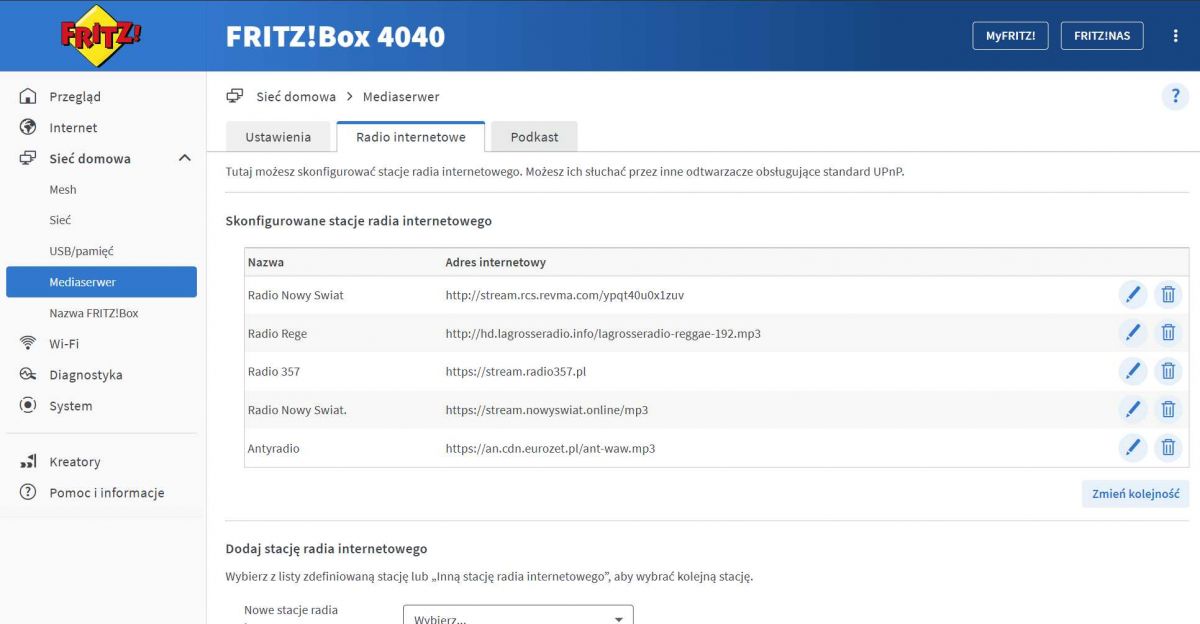This screenshot has height=624, width=1200.
Task: Delete the nowyswiat.online station entry
Action: (x=1167, y=409)
